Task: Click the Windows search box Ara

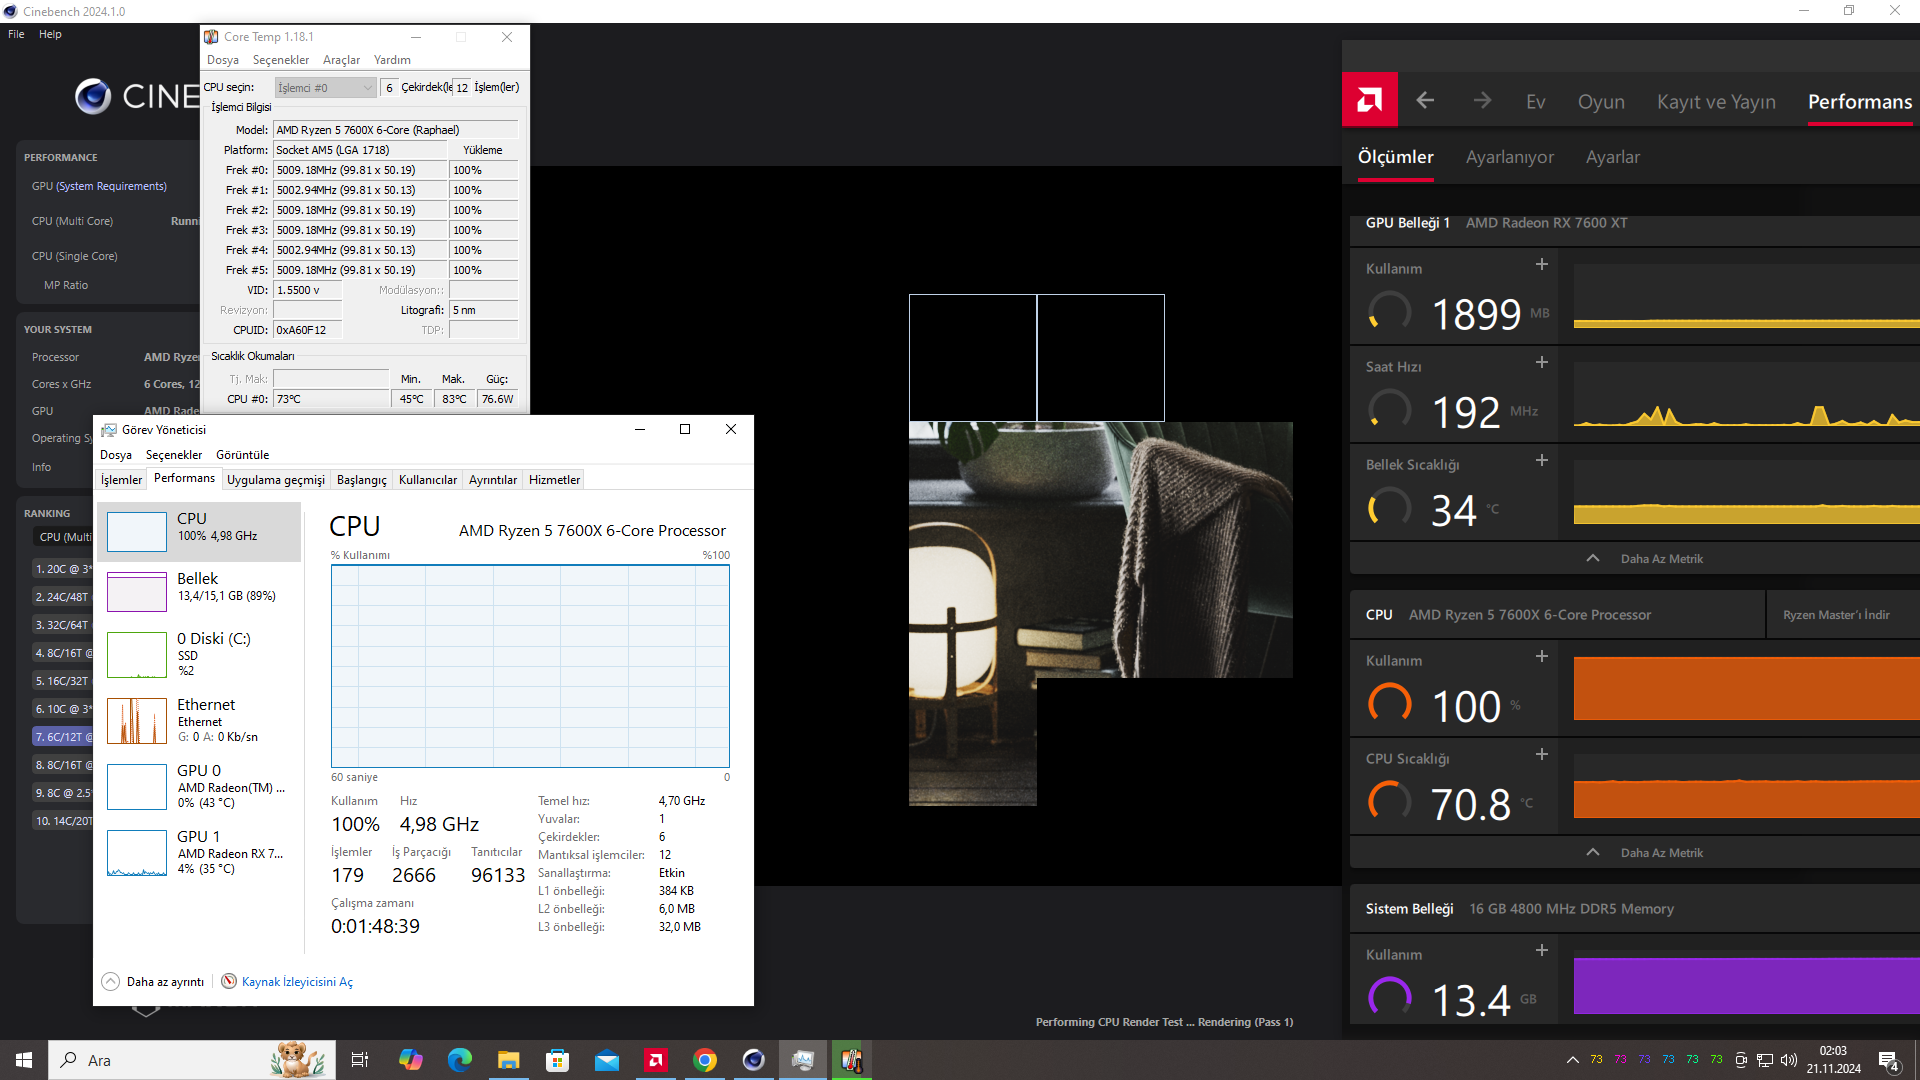Action: (192, 1060)
